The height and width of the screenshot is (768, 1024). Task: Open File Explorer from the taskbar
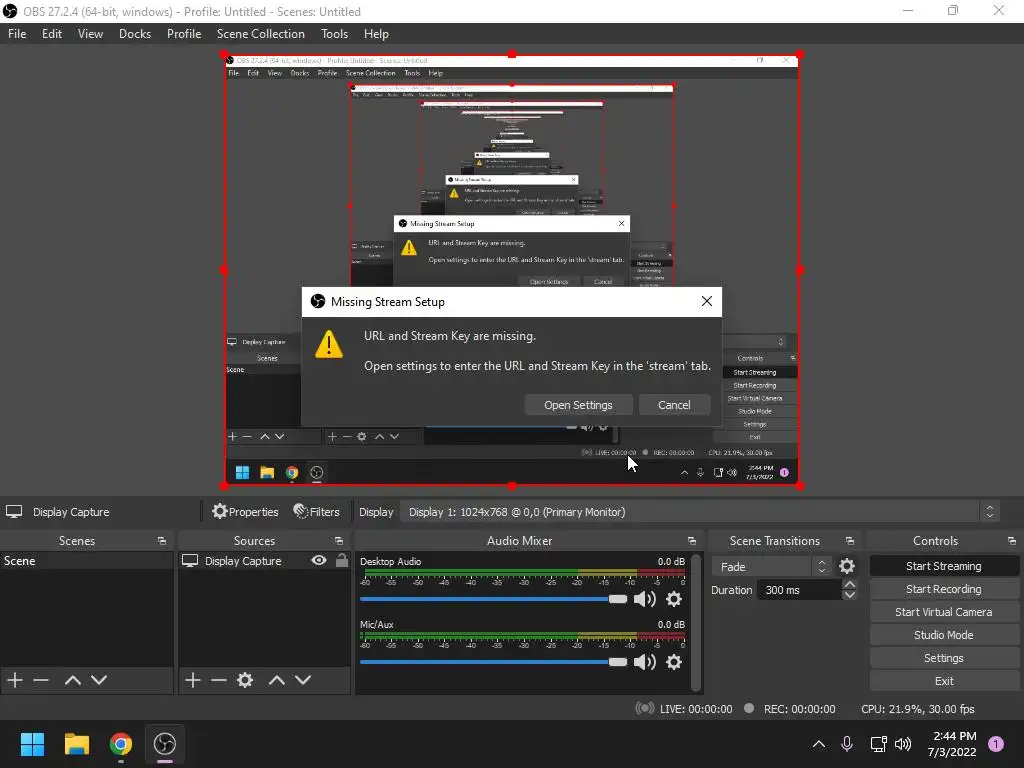click(76, 744)
